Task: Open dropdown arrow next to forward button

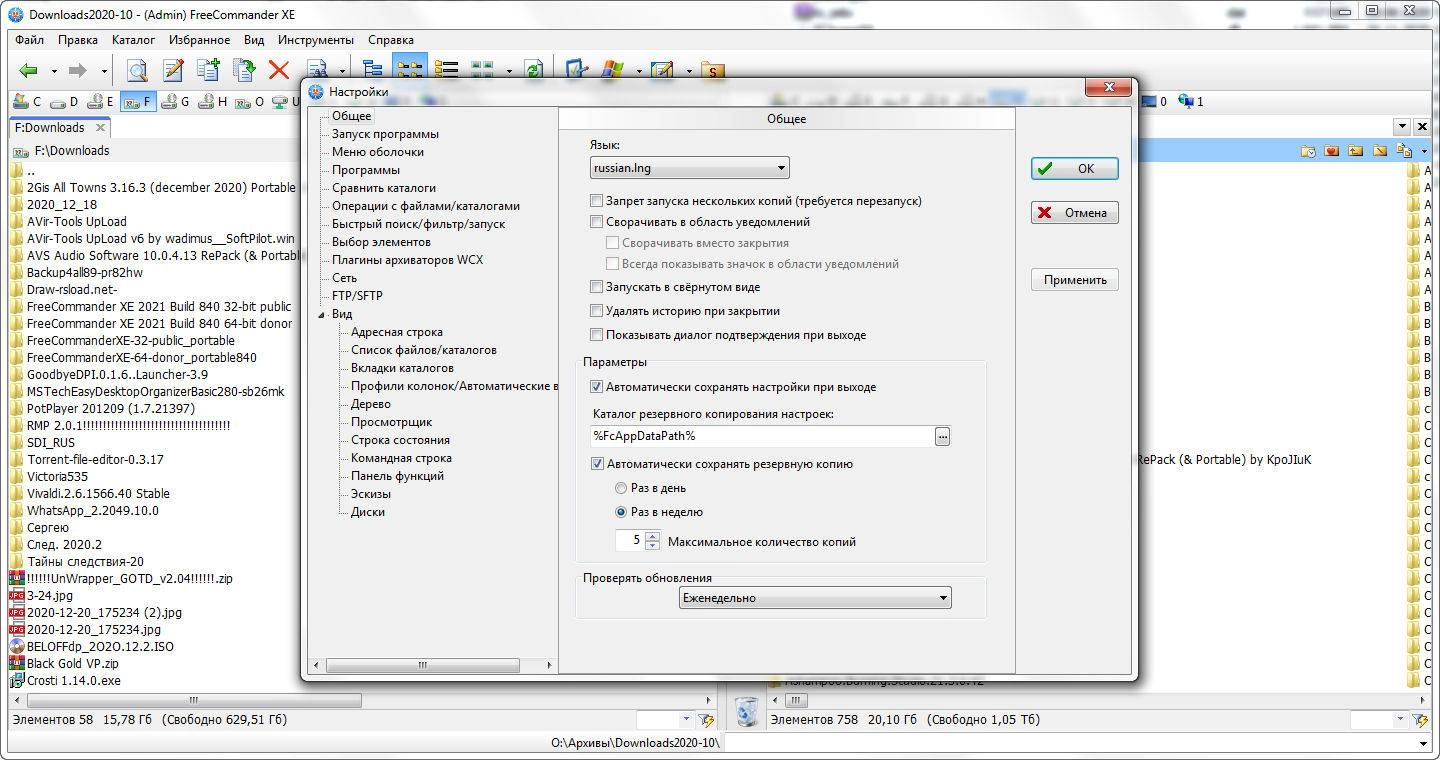Action: pos(104,71)
